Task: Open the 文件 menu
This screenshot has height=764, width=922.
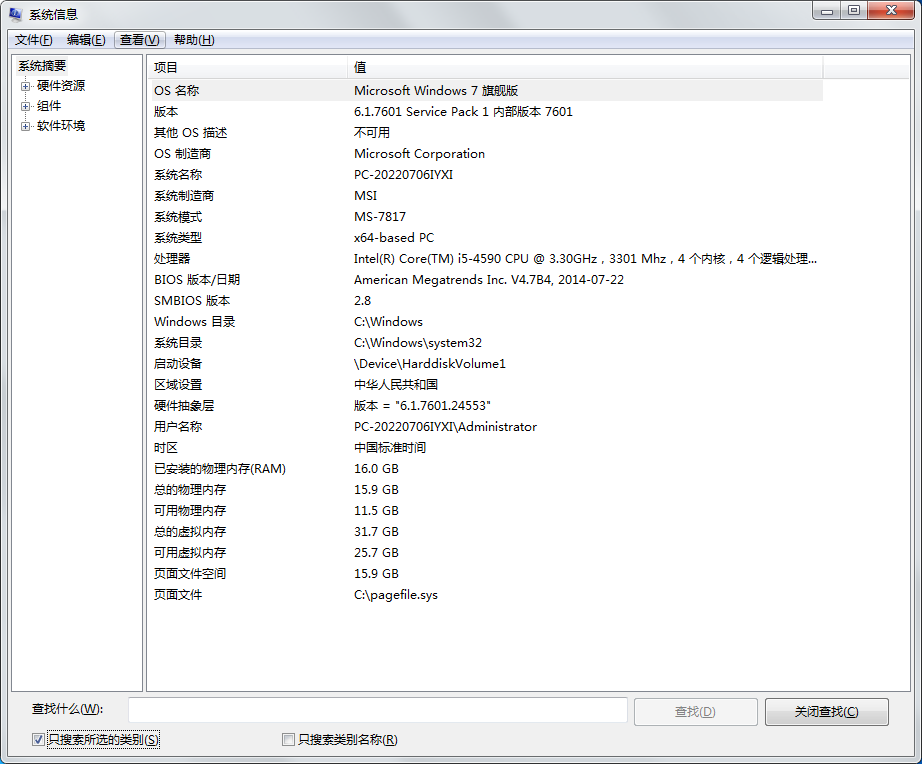Action: click(33, 40)
